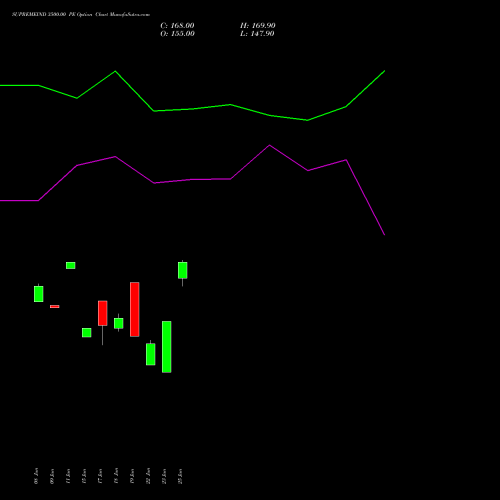Screen dimensions: 500x500
Task: Click the 22 Jan date axis label
Action: (148, 476)
